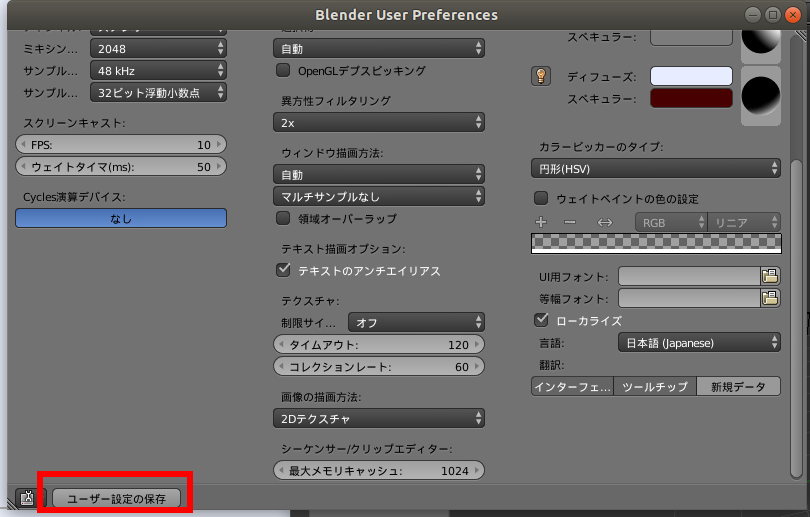The width and height of the screenshot is (810, 517).
Task: Click the weight paint color ramp bar
Action: coord(656,243)
